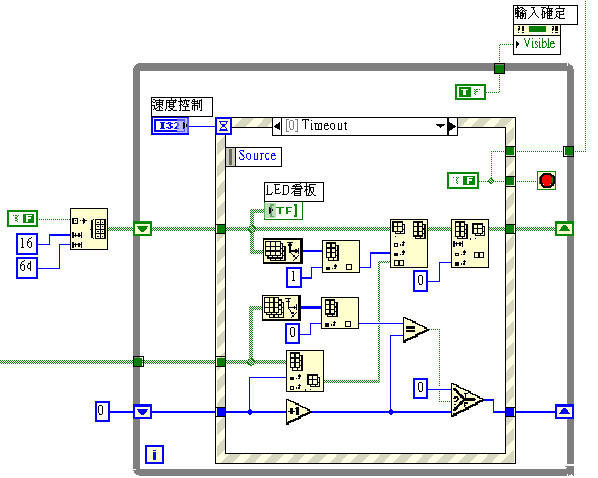Select Index Array node wired to constant 1
The image size is (598, 478).
[x=341, y=256]
